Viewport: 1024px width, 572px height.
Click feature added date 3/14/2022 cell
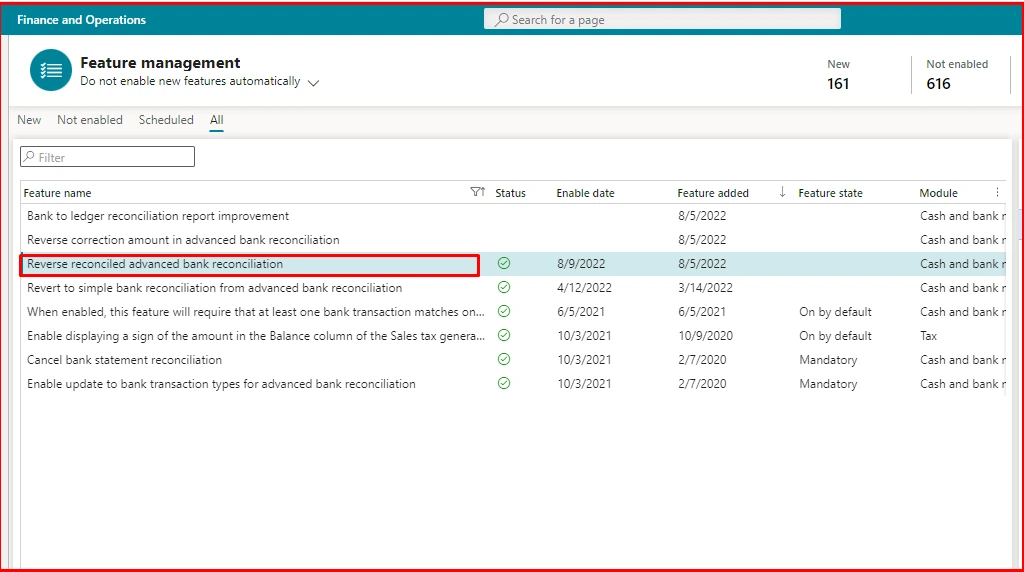(705, 288)
